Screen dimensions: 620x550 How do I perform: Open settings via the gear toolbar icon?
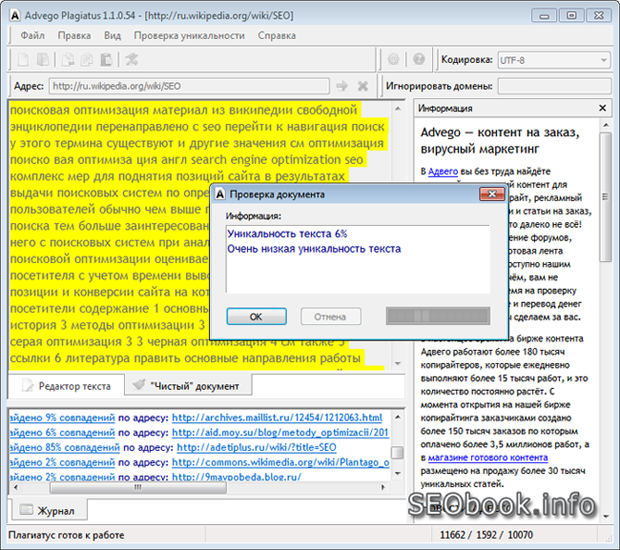coord(394,60)
